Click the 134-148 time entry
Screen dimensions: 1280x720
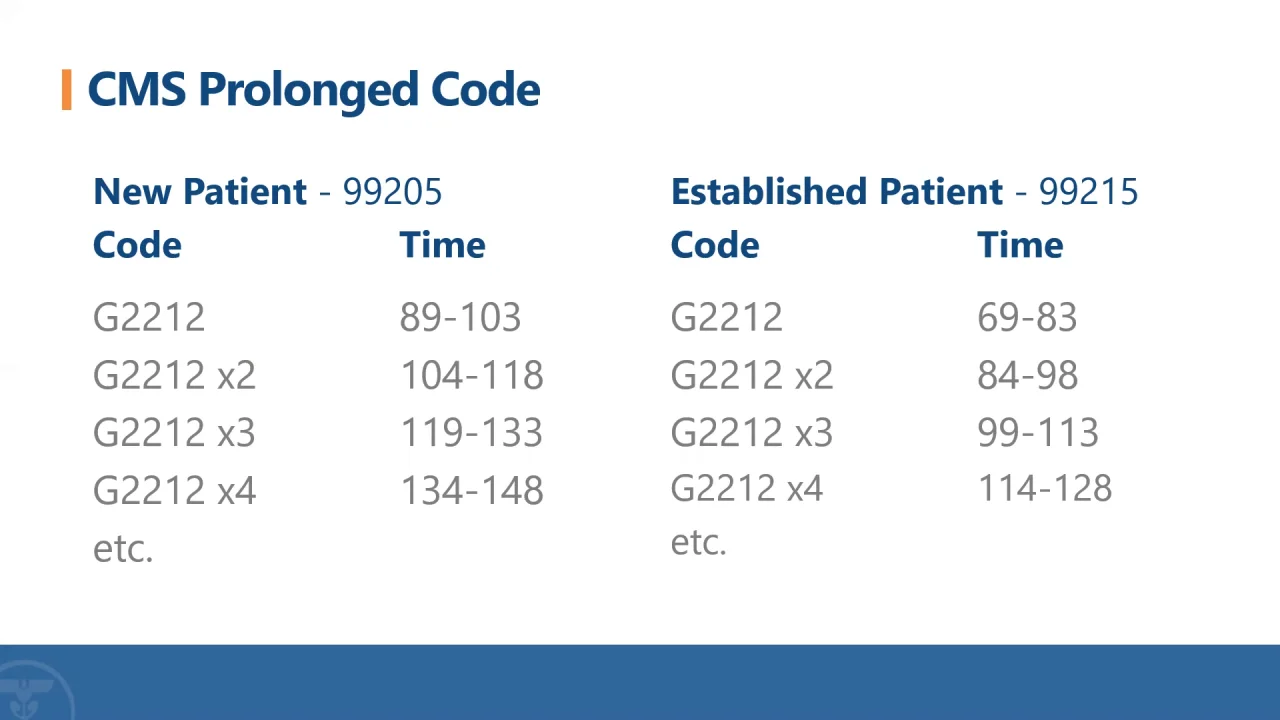tap(472, 491)
